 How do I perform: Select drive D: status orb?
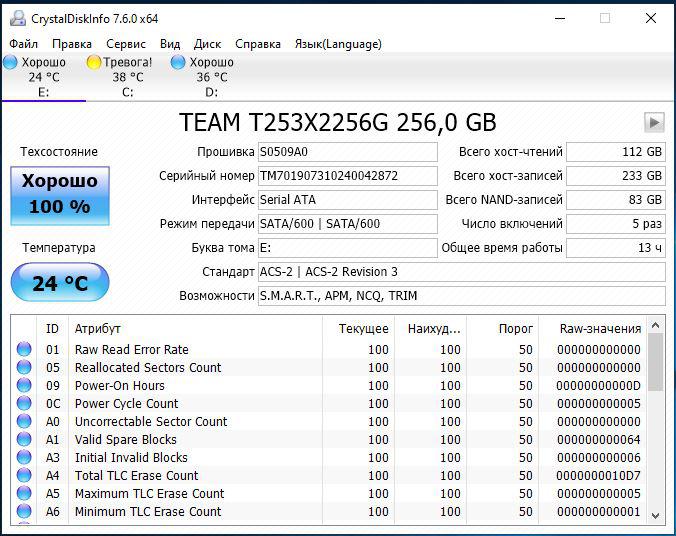[x=178, y=63]
